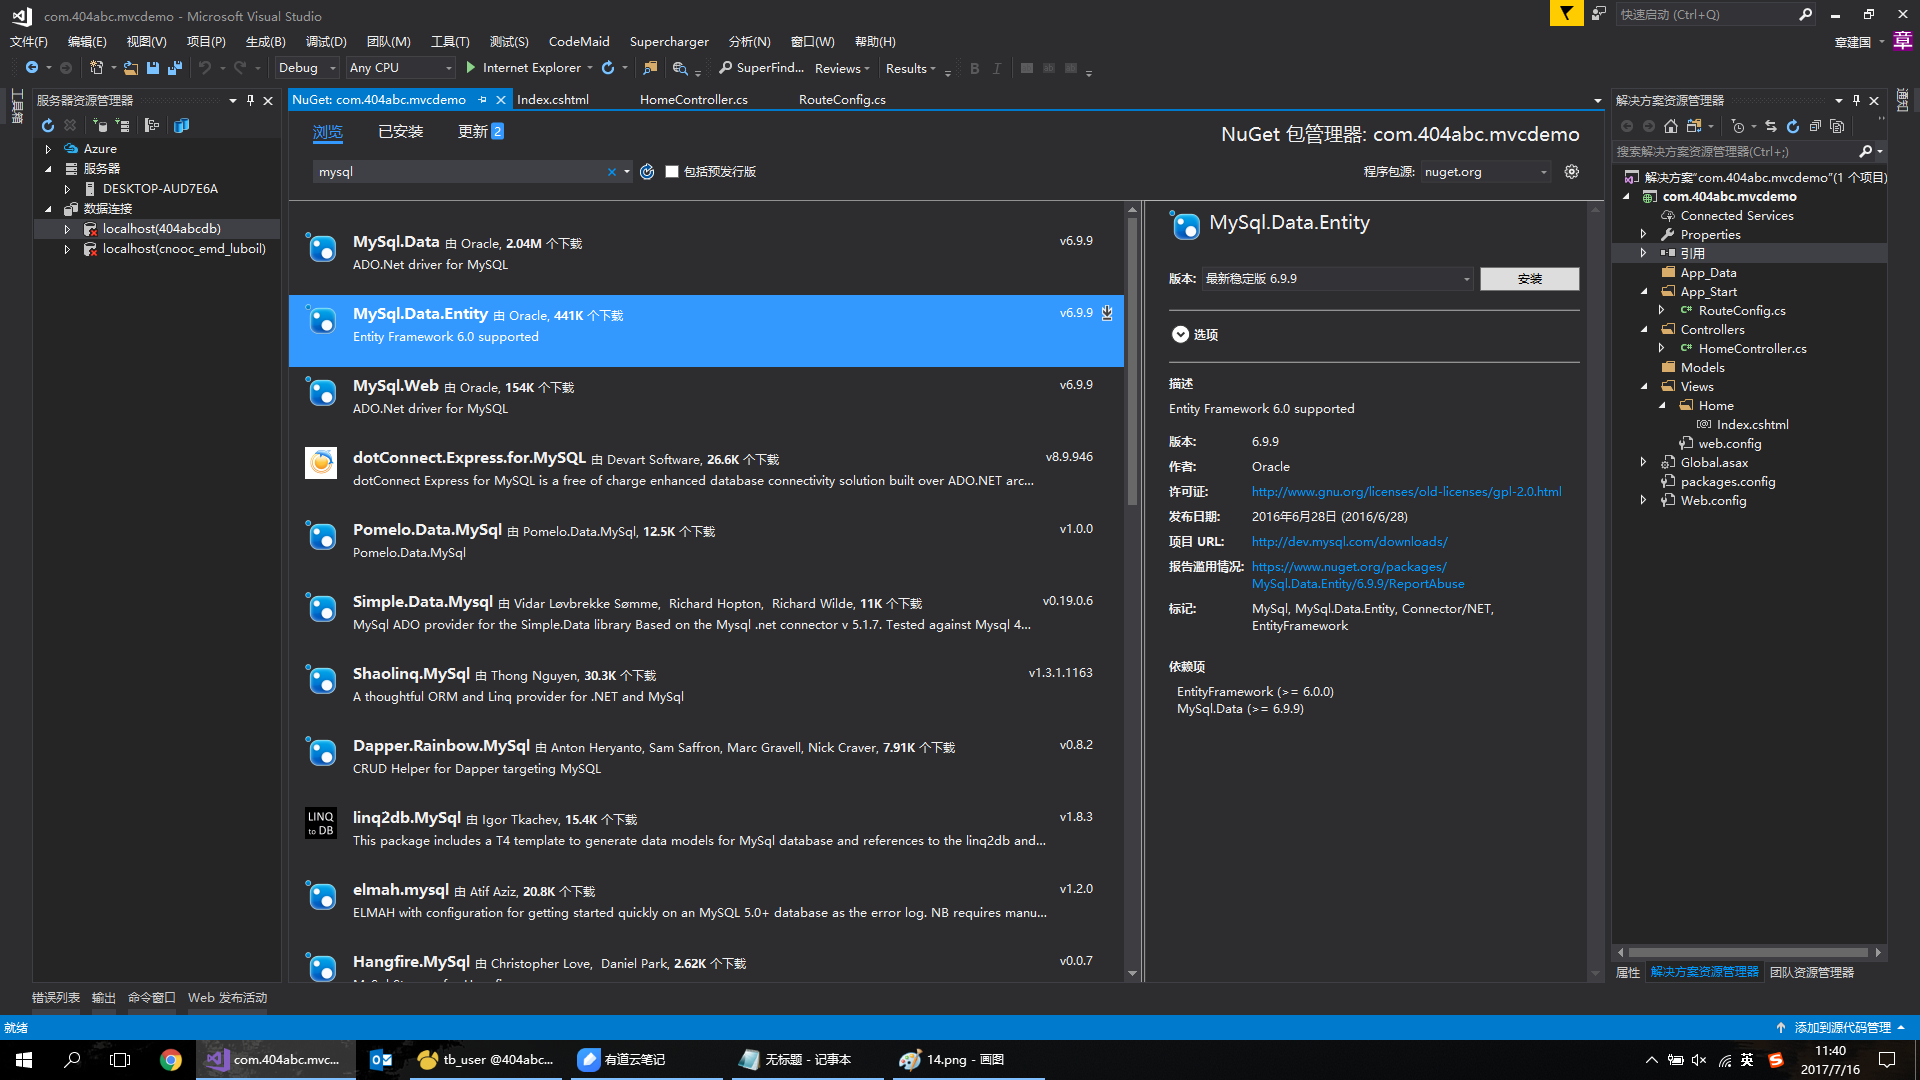Collapse the Controllers folder

click(1643, 329)
